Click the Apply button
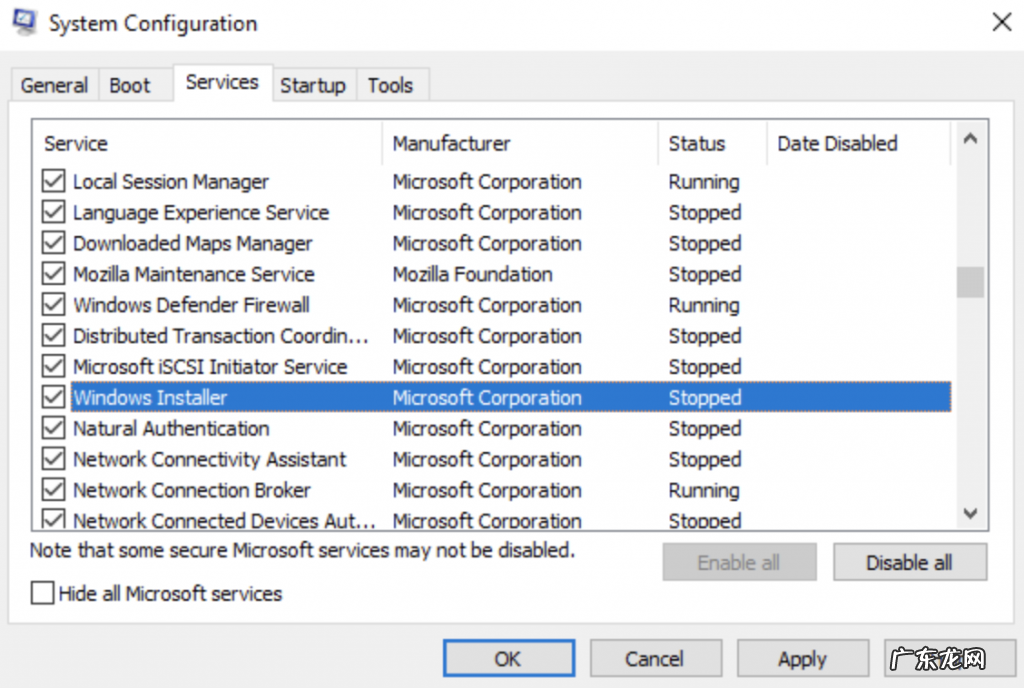The height and width of the screenshot is (688, 1024). coord(802,658)
